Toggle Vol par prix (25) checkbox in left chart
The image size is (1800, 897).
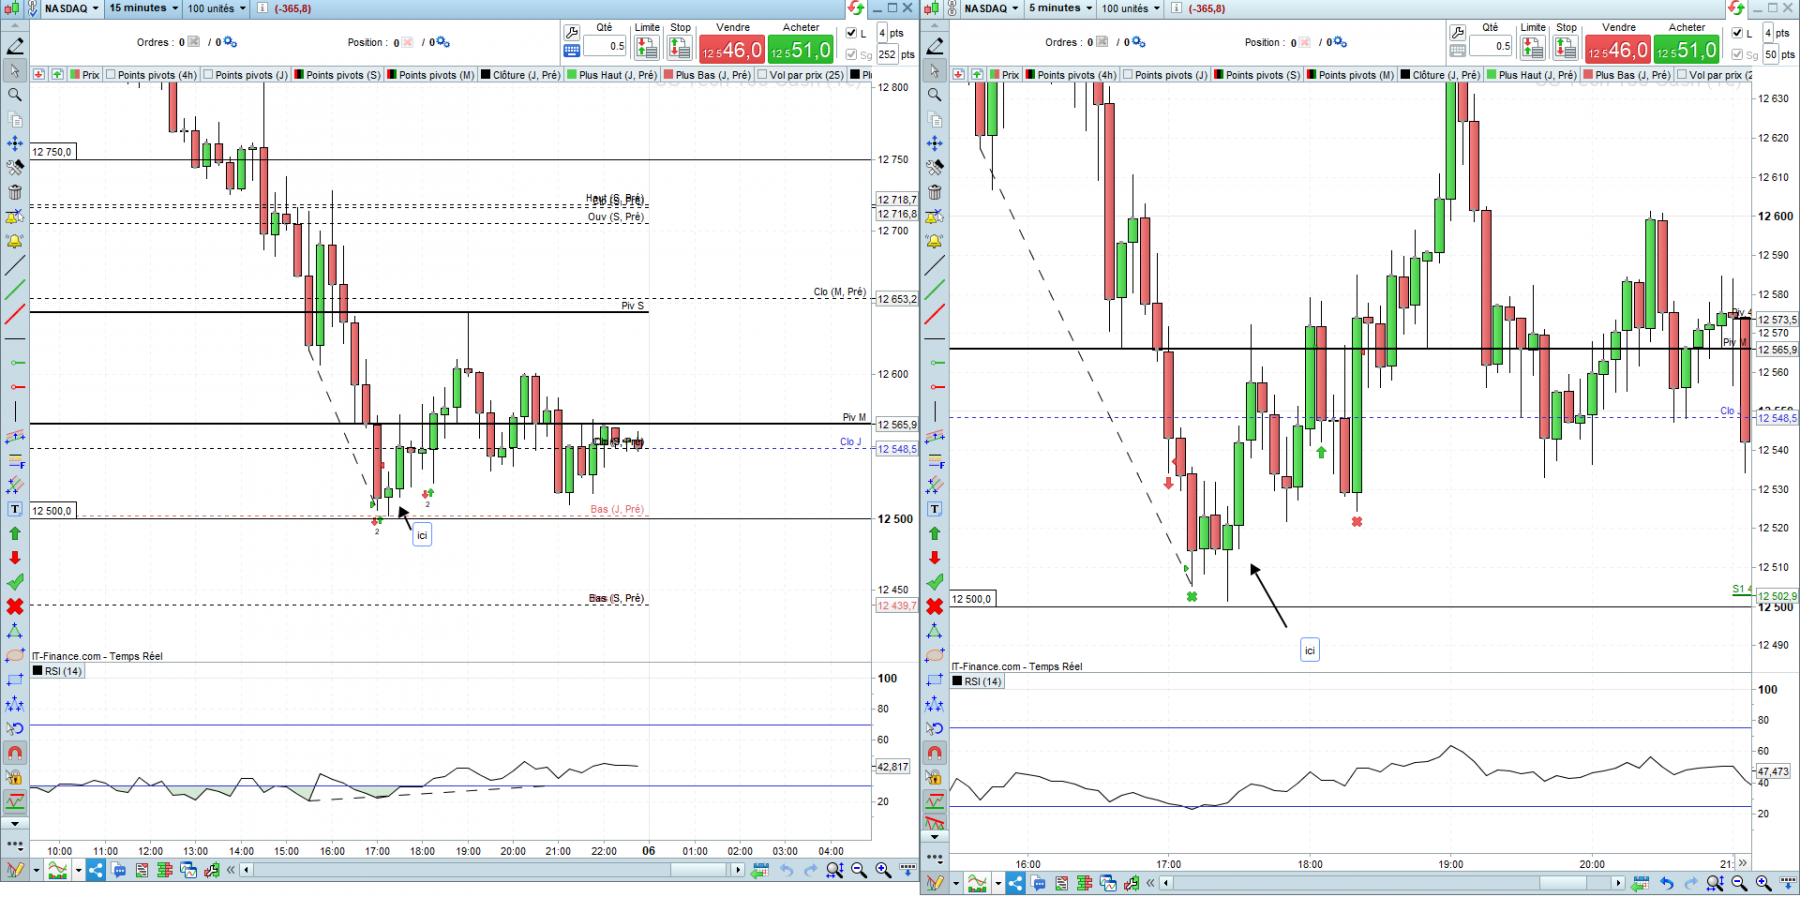pyautogui.click(x=763, y=75)
